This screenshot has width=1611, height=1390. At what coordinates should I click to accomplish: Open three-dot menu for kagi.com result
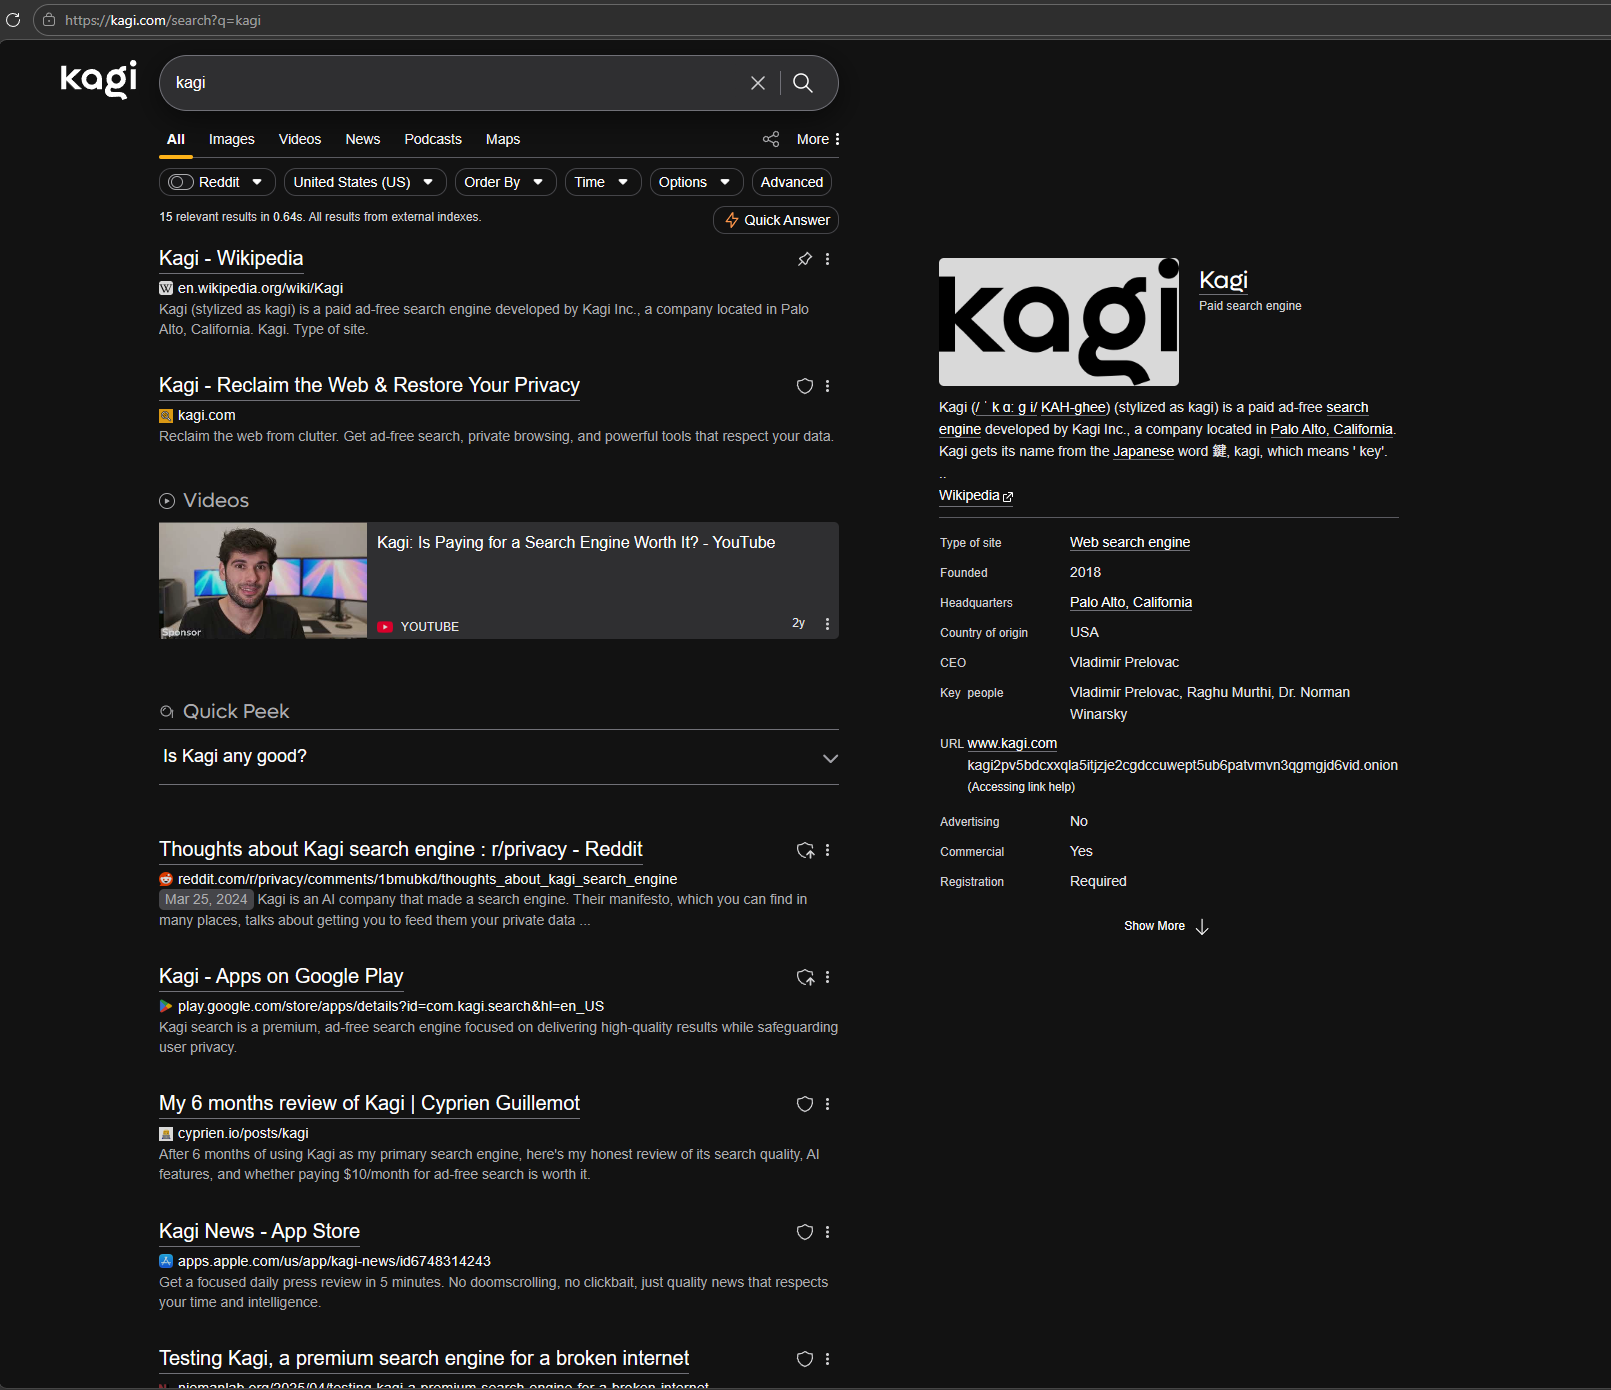827,386
